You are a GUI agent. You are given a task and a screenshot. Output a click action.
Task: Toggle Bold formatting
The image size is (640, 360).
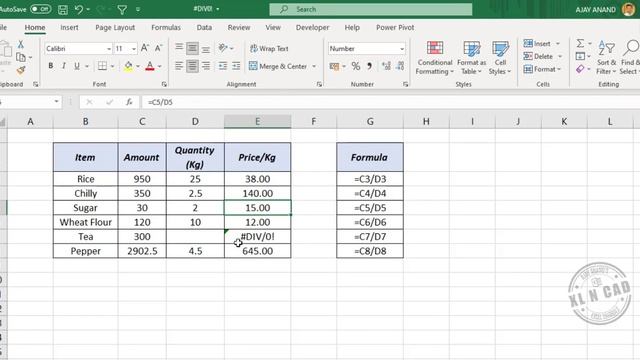tap(51, 66)
